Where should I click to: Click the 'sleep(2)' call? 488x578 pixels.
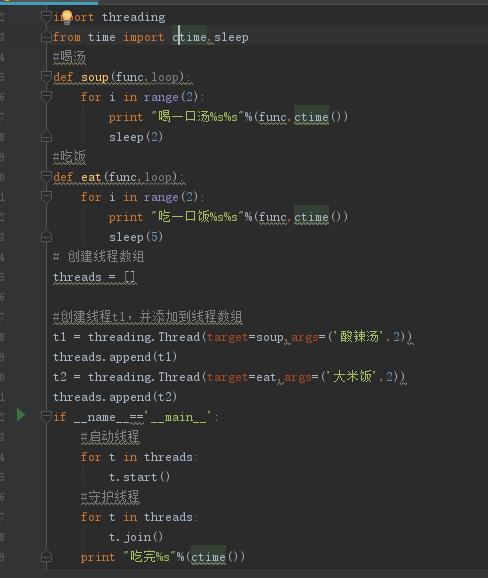[136, 137]
